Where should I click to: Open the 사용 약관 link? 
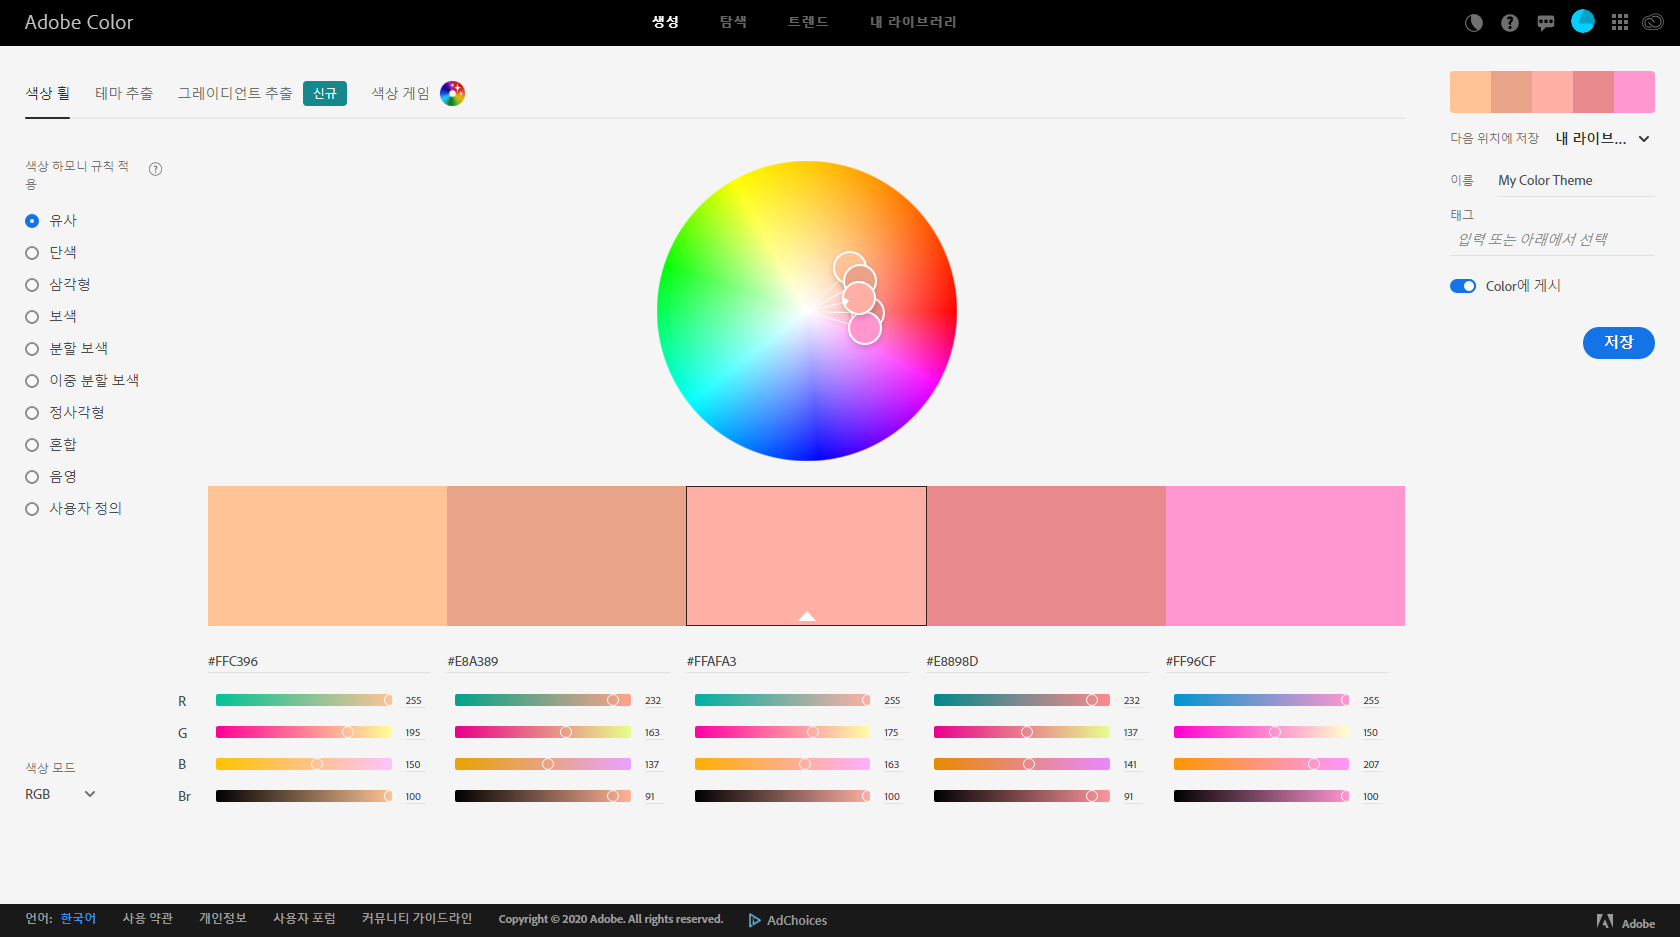click(x=148, y=918)
